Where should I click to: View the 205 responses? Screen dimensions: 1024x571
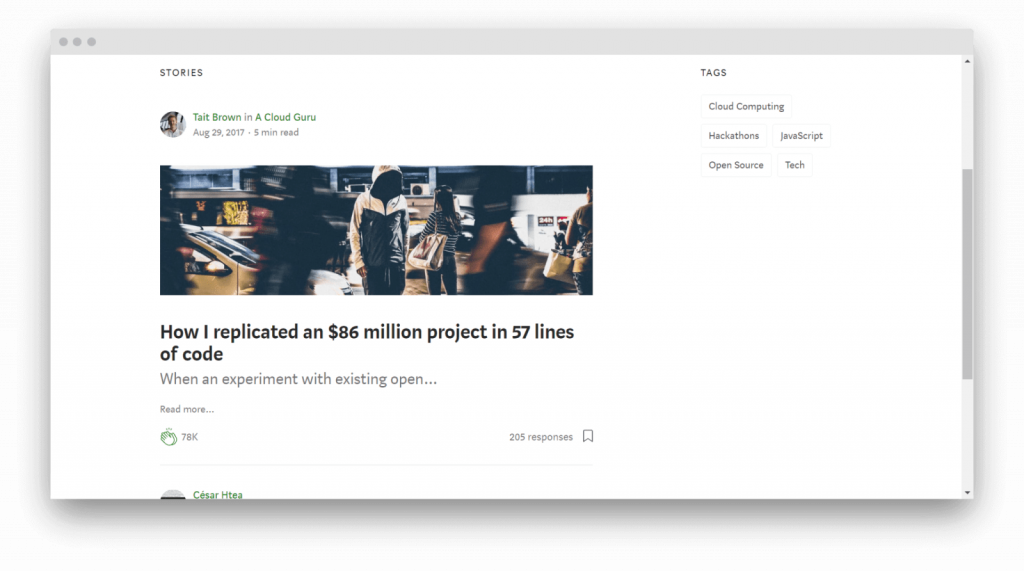(540, 437)
